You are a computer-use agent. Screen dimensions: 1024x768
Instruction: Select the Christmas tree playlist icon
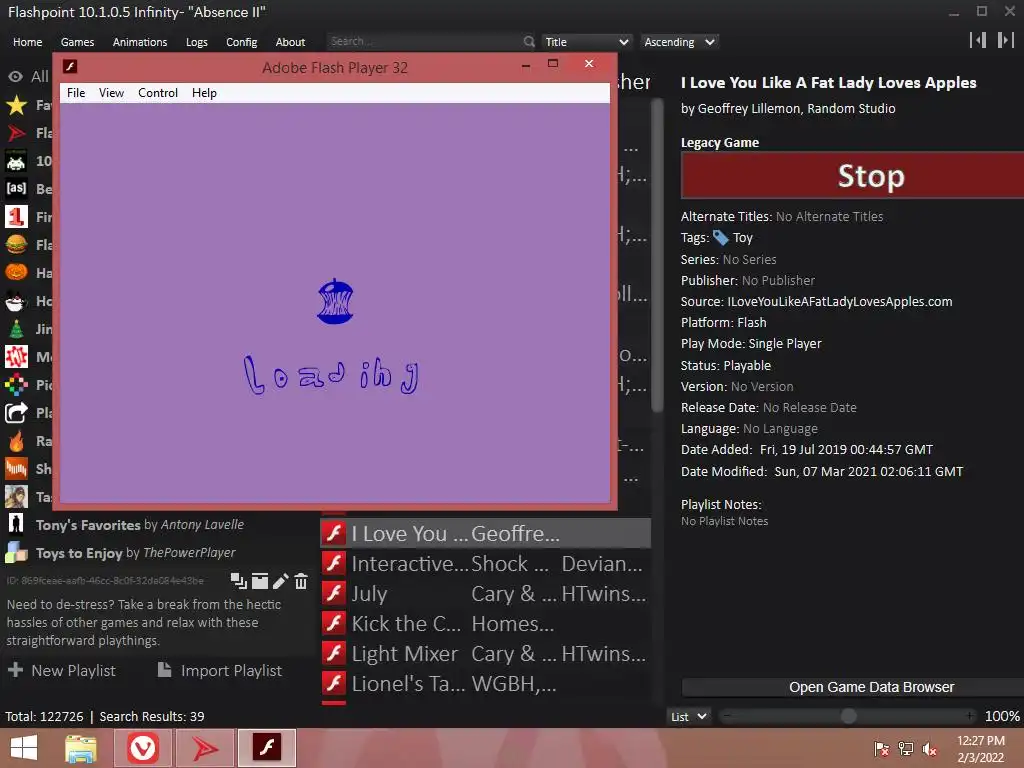click(x=16, y=328)
